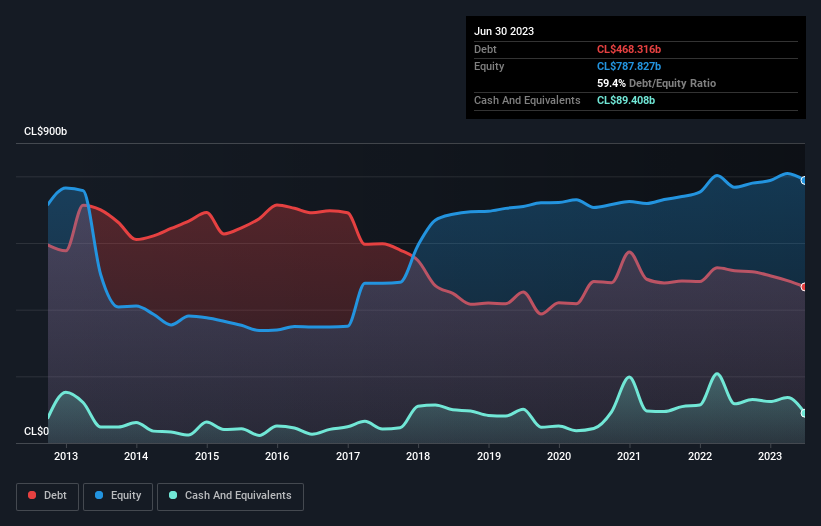The width and height of the screenshot is (821, 526).
Task: Click the teal Cash And Equivalents legend dot
Action: pyautogui.click(x=173, y=495)
